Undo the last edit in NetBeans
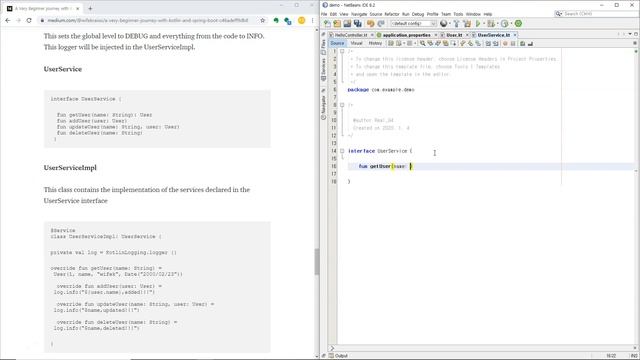The image size is (640, 360). point(371,24)
